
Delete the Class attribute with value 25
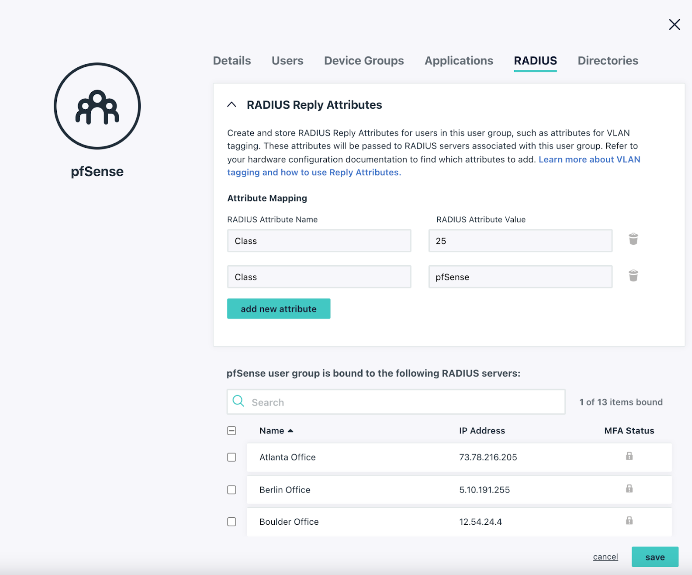point(633,240)
